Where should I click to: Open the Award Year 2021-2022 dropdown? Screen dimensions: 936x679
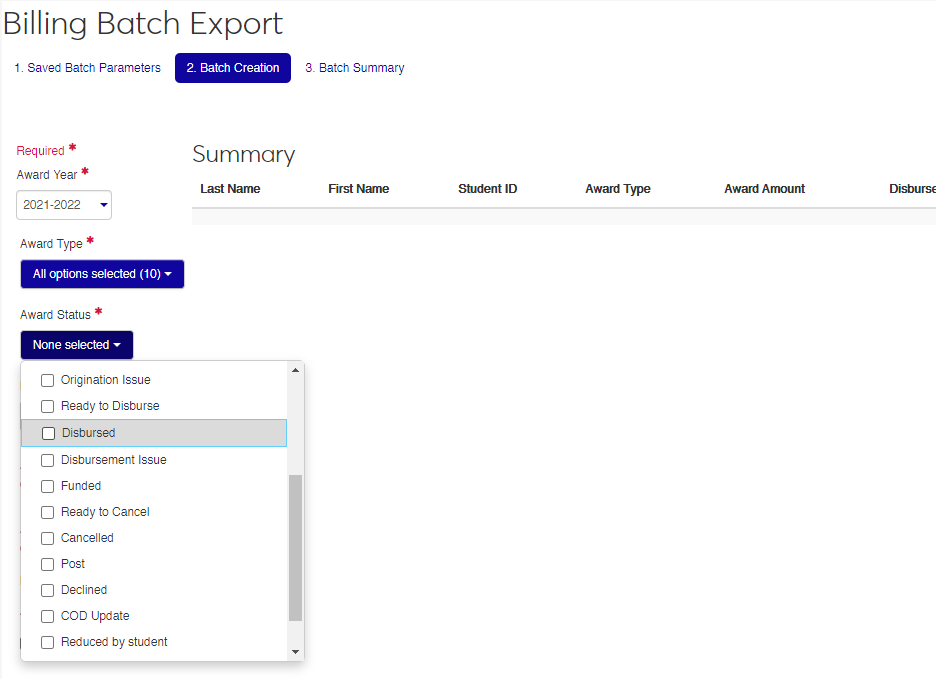point(64,205)
